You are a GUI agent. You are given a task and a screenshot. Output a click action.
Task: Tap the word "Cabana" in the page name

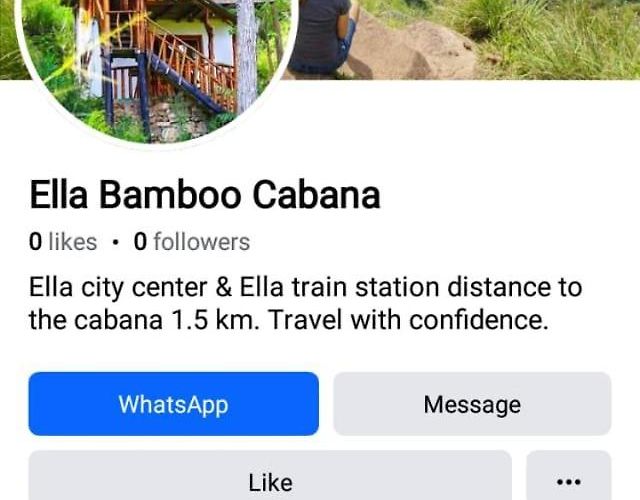pos(316,195)
